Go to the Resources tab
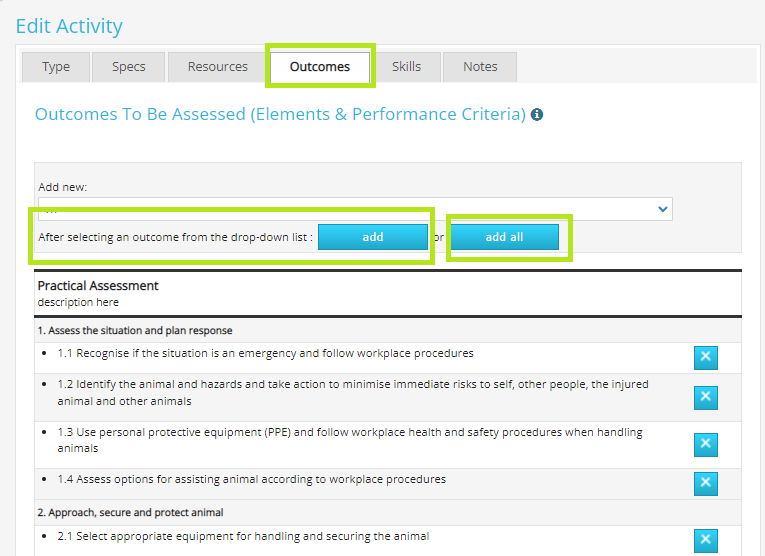The width and height of the screenshot is (765, 556). click(217, 67)
